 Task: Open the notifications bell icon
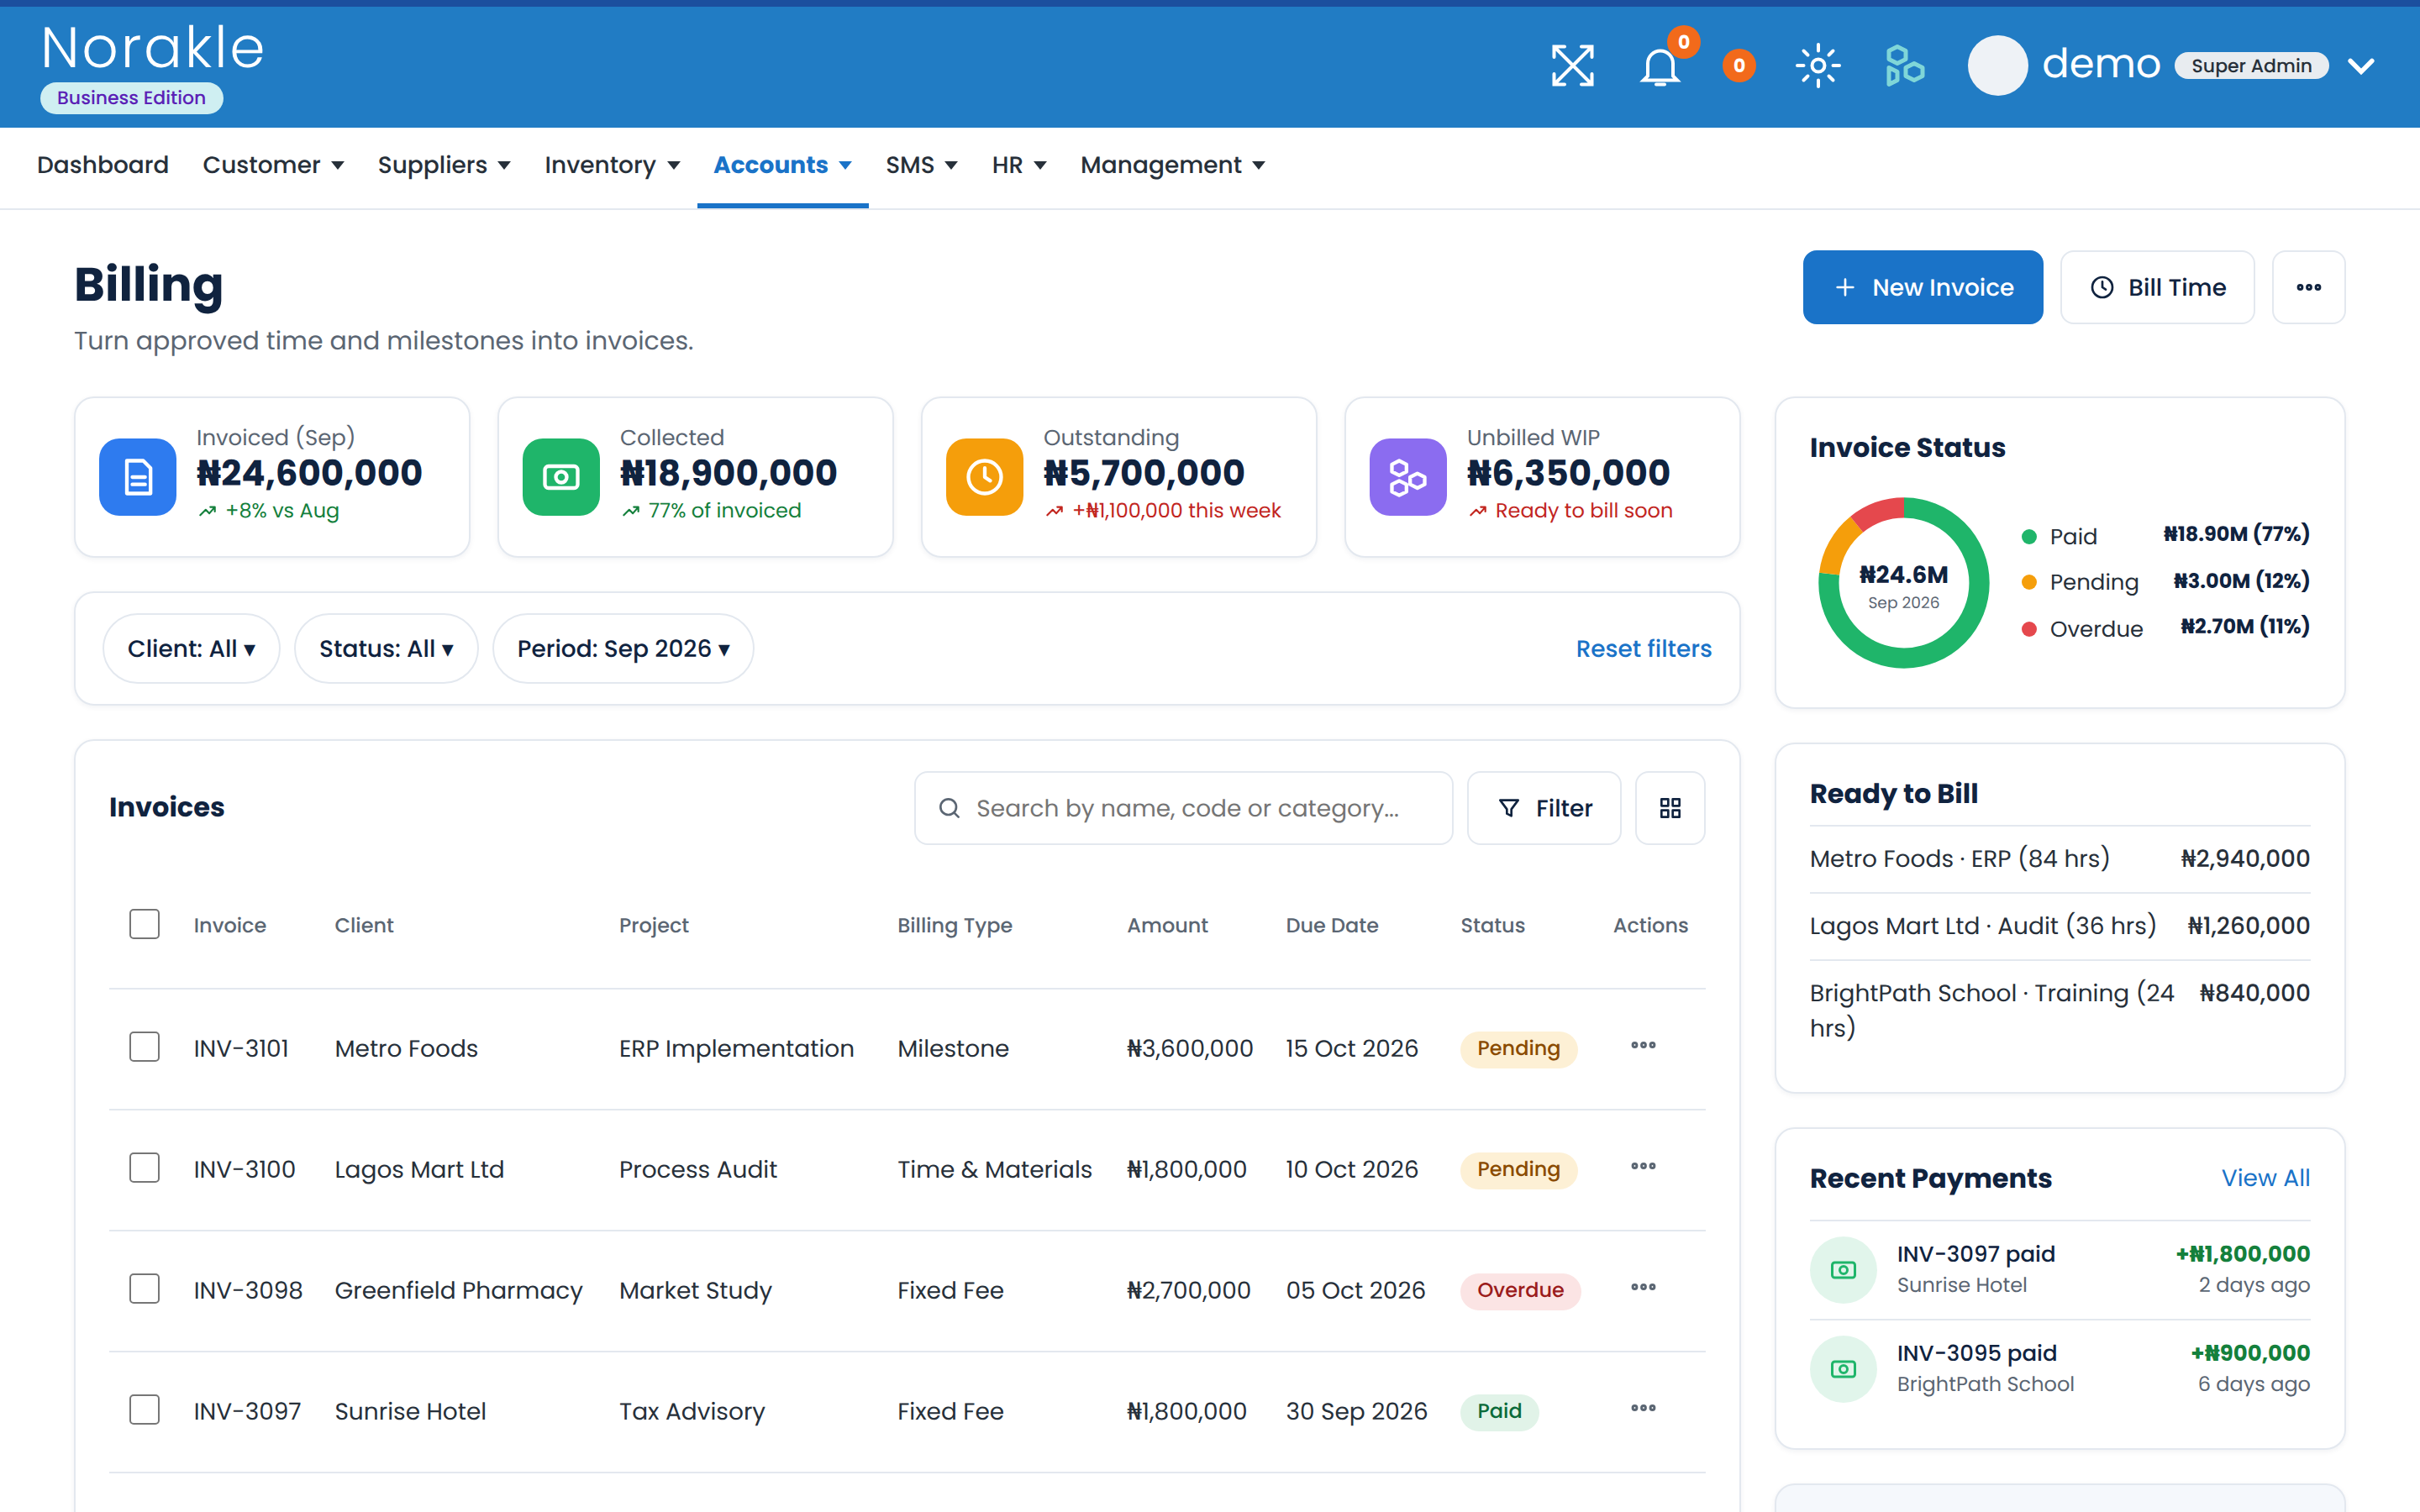(x=1660, y=67)
